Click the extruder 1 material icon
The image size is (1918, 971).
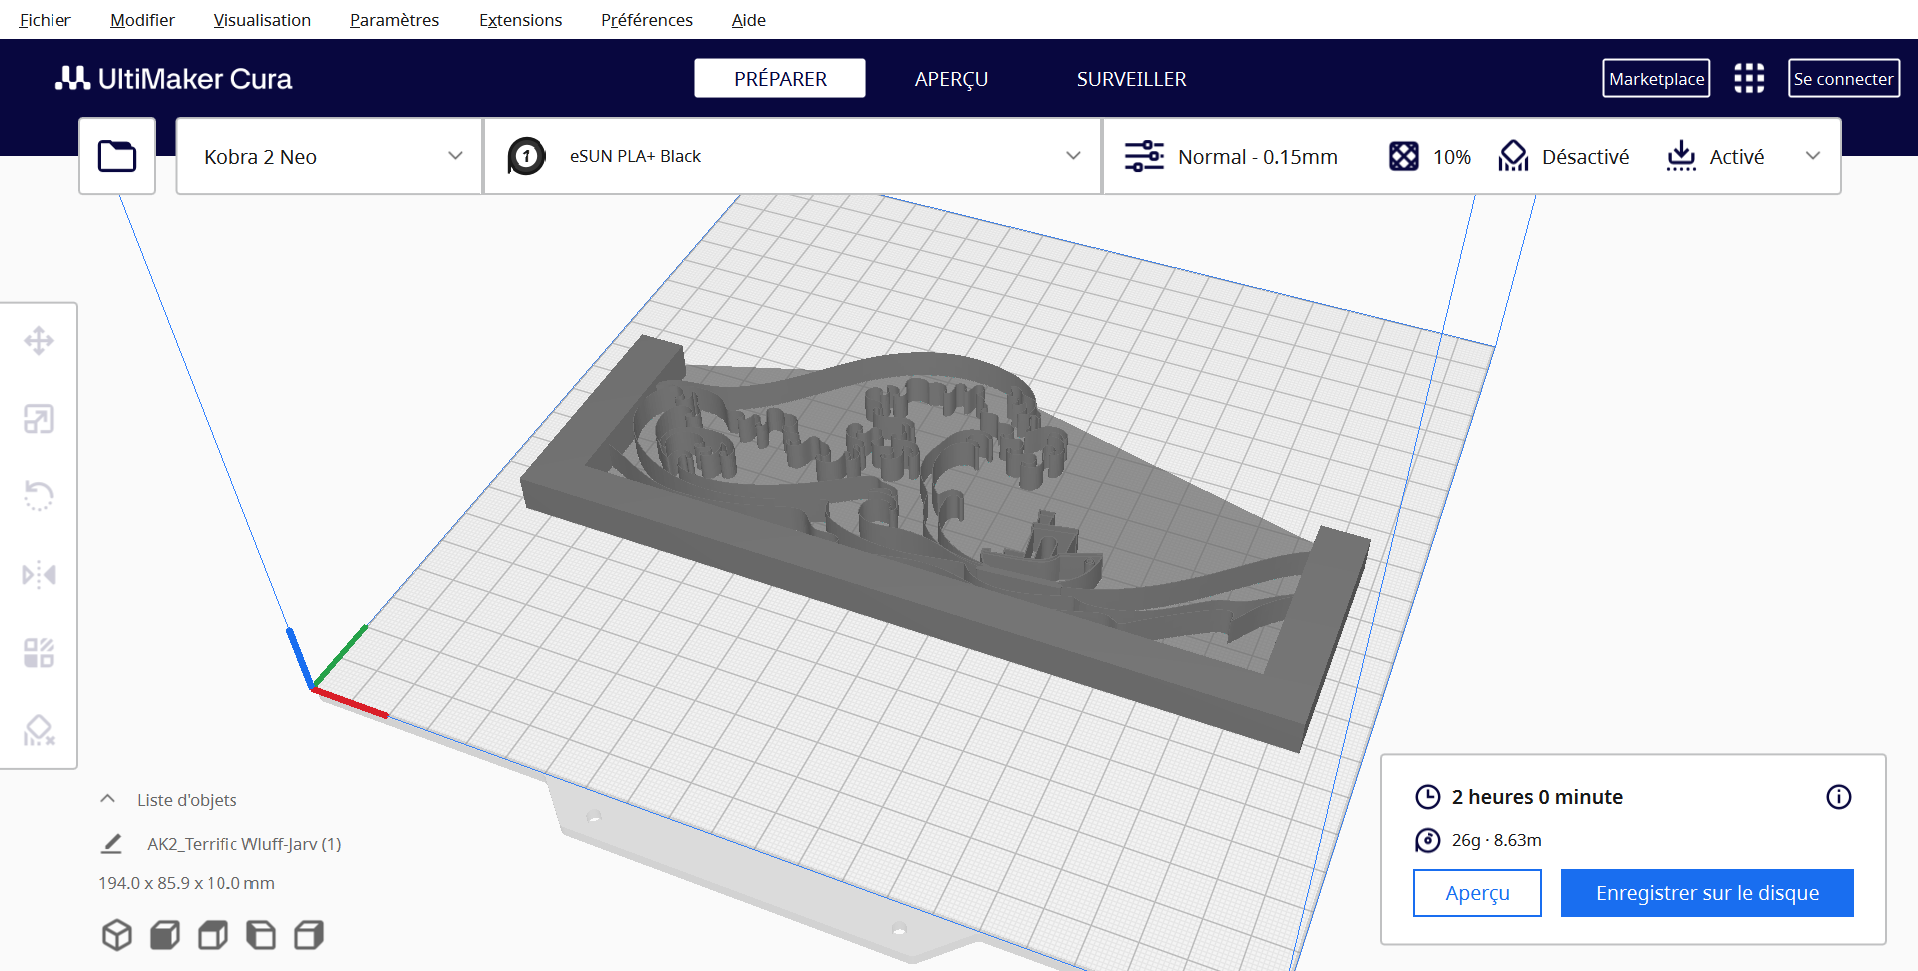click(x=526, y=156)
